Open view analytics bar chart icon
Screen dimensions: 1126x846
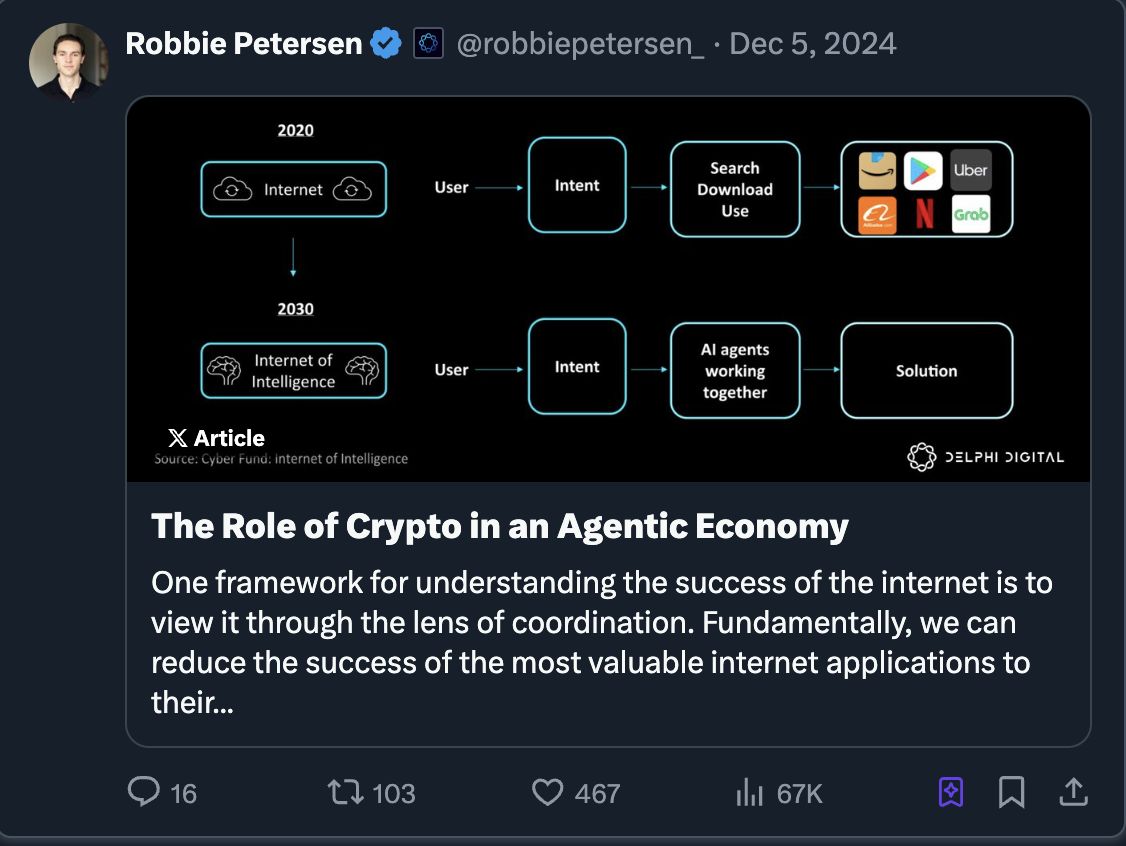tap(749, 792)
